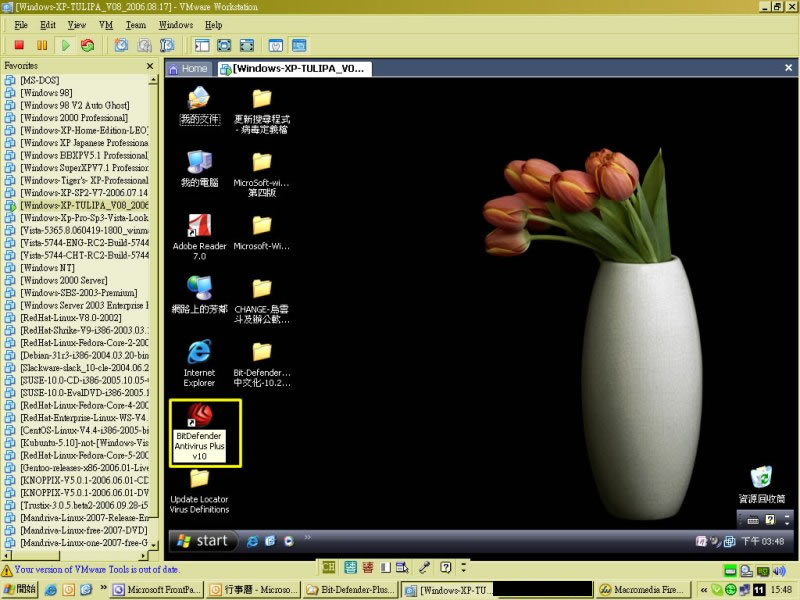Select BitDefender Antivirus Plus v10 shortcut
800x600 pixels.
point(199,432)
